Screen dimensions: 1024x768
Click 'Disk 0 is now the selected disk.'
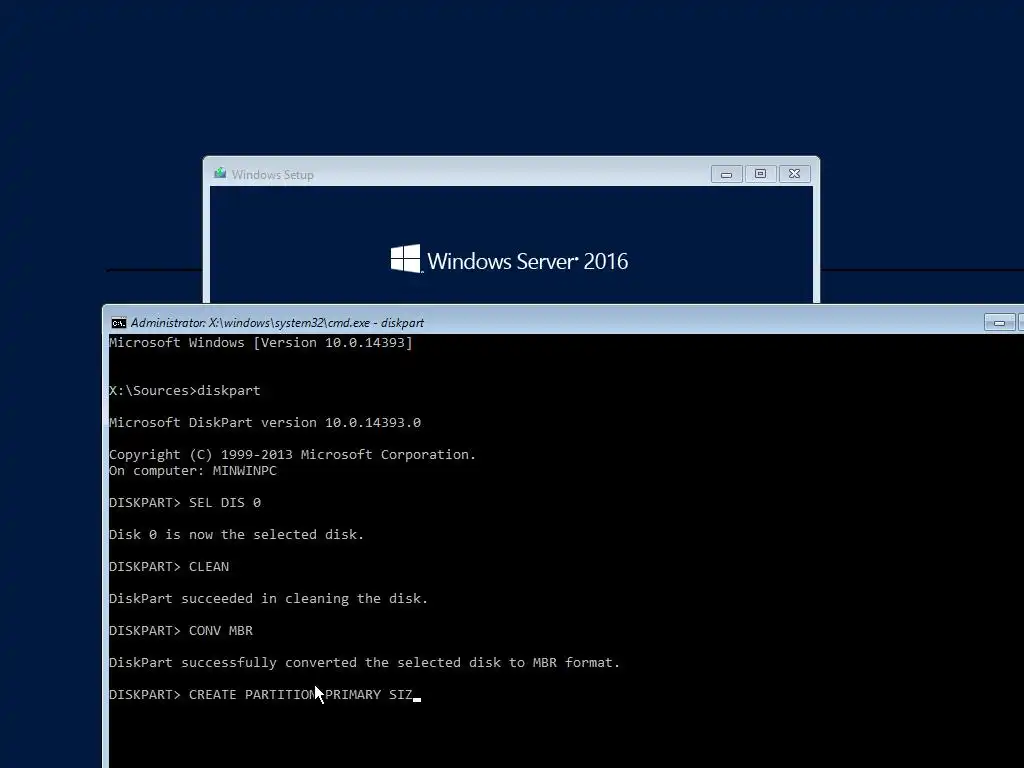pyautogui.click(x=236, y=535)
